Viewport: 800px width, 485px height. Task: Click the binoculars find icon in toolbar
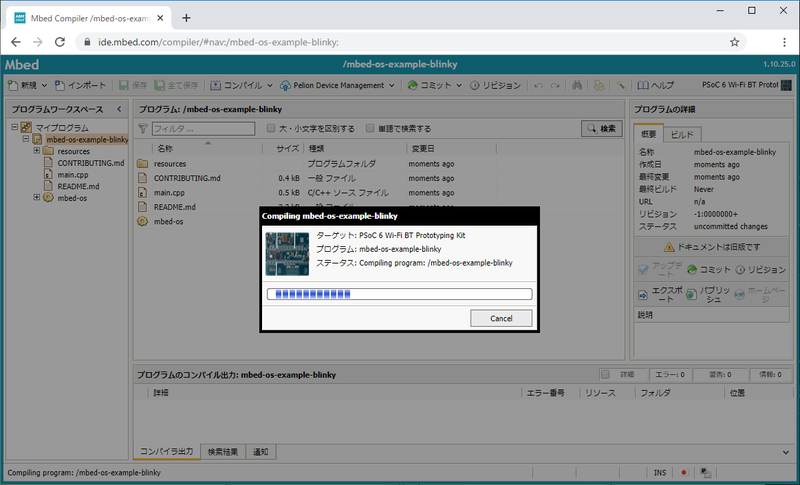[577, 85]
